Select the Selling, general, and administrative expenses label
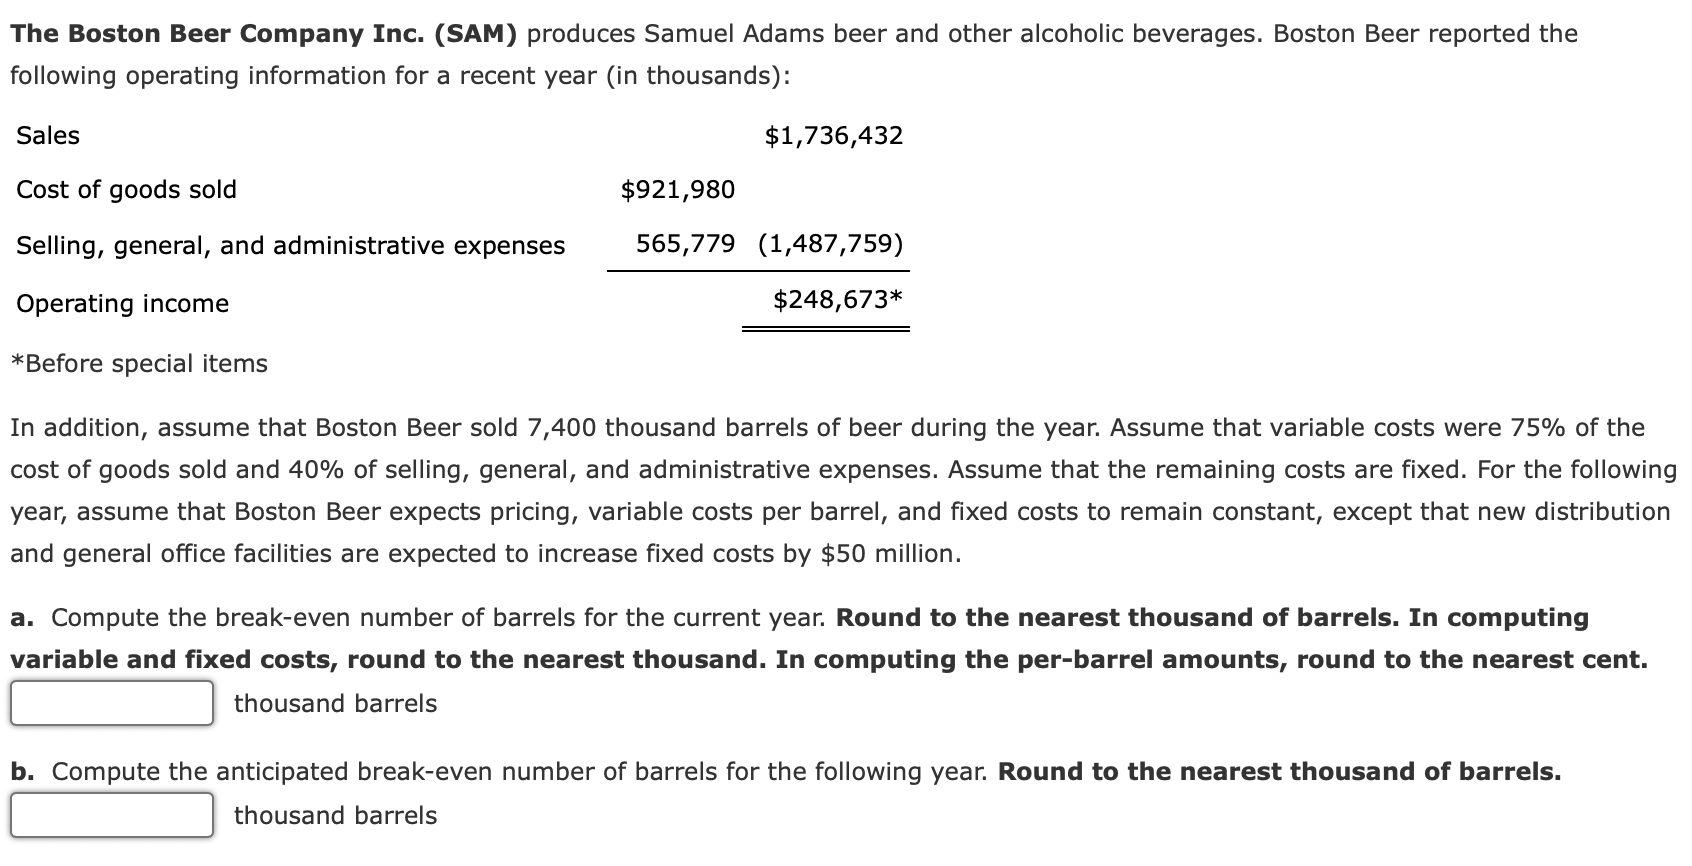 (290, 245)
